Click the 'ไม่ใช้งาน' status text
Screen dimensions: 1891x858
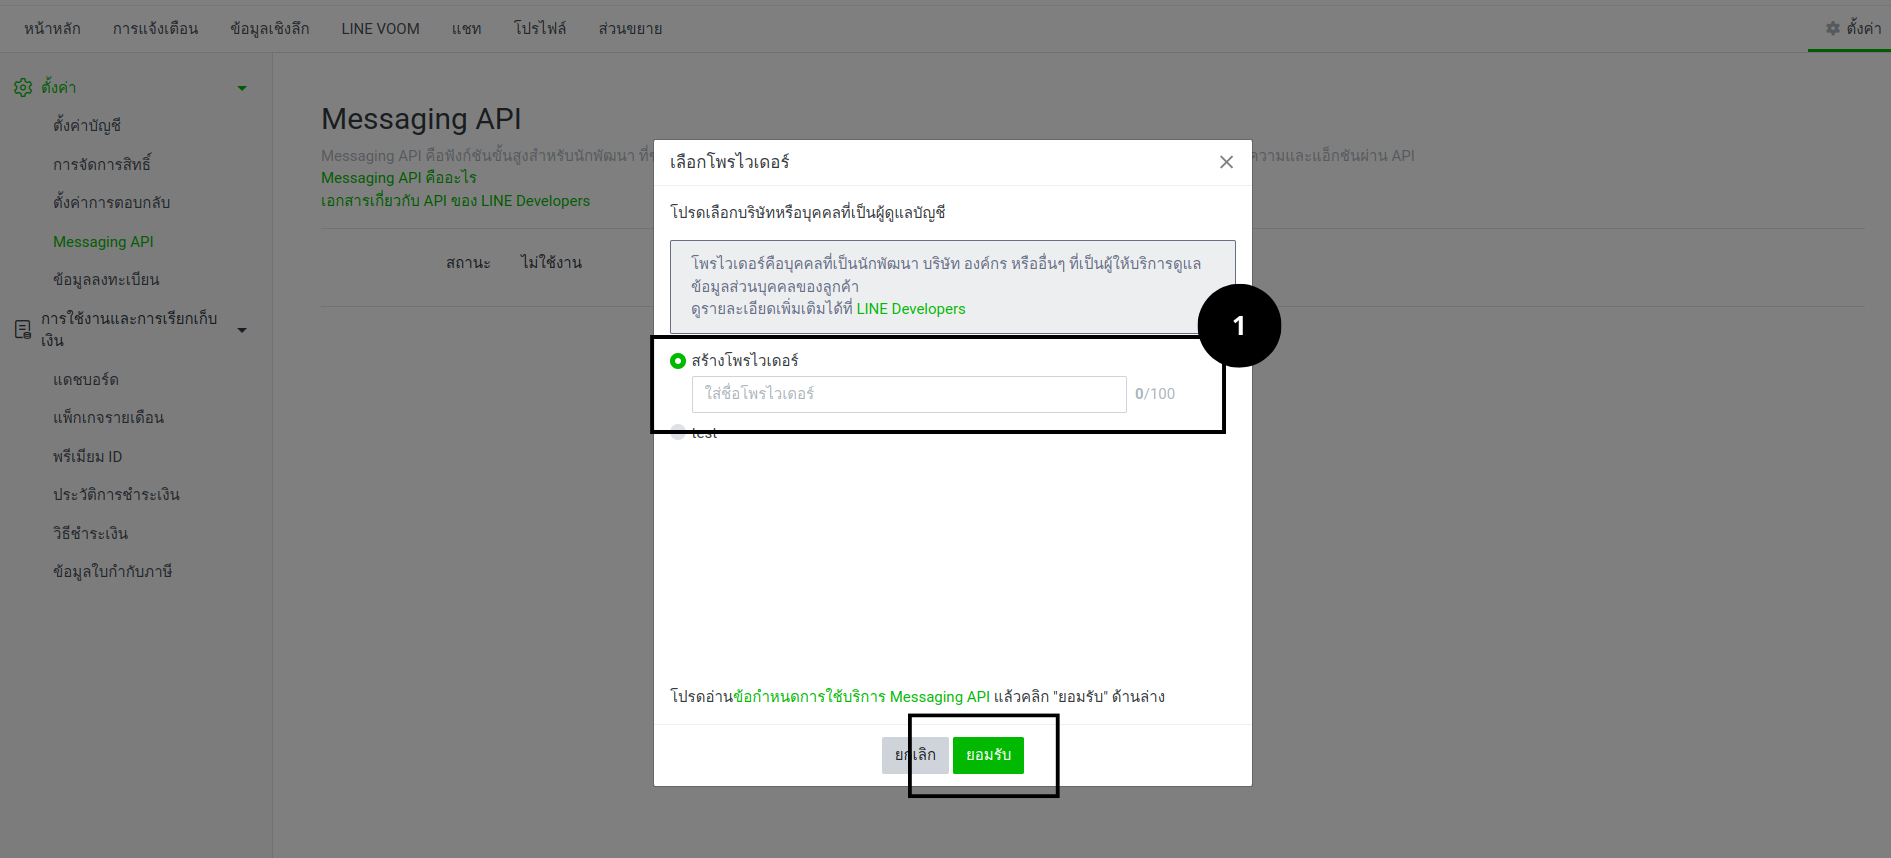[551, 263]
